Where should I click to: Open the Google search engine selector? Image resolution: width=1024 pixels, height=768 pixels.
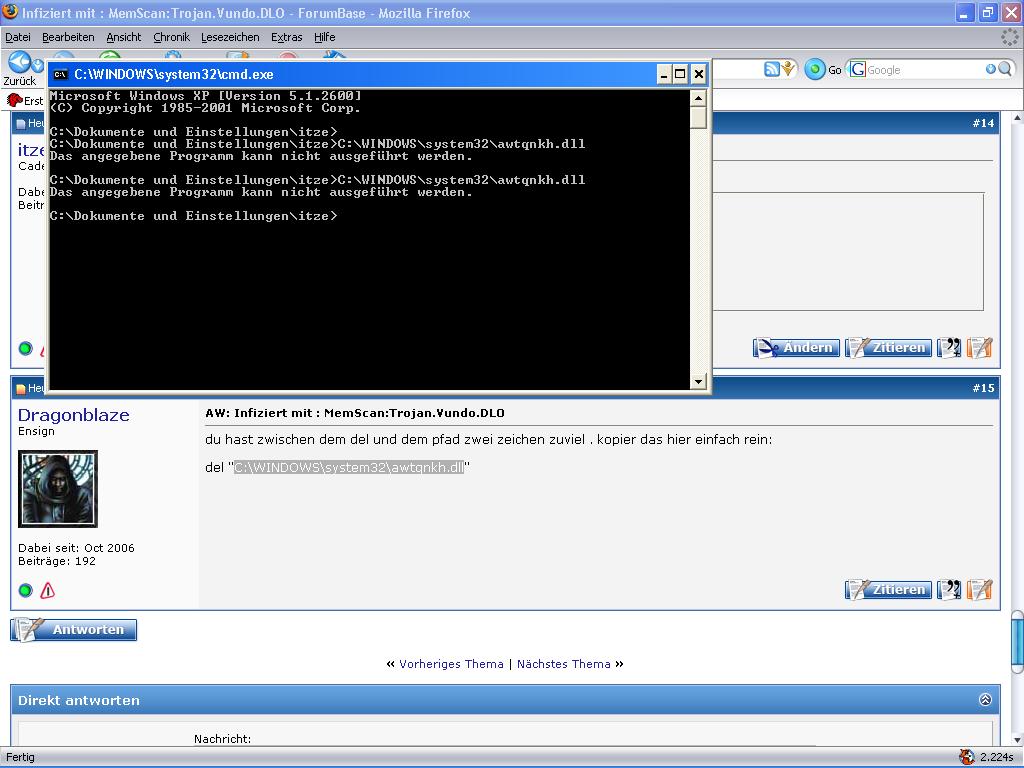pyautogui.click(x=857, y=69)
